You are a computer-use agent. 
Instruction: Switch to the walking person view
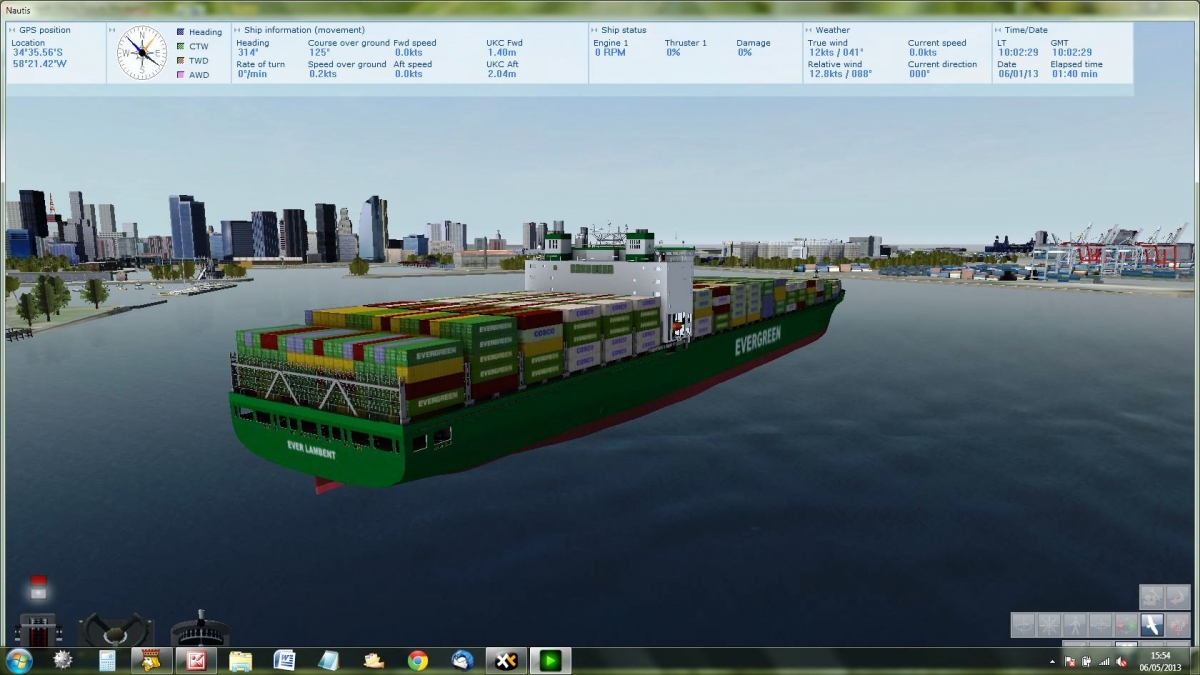tap(1075, 625)
